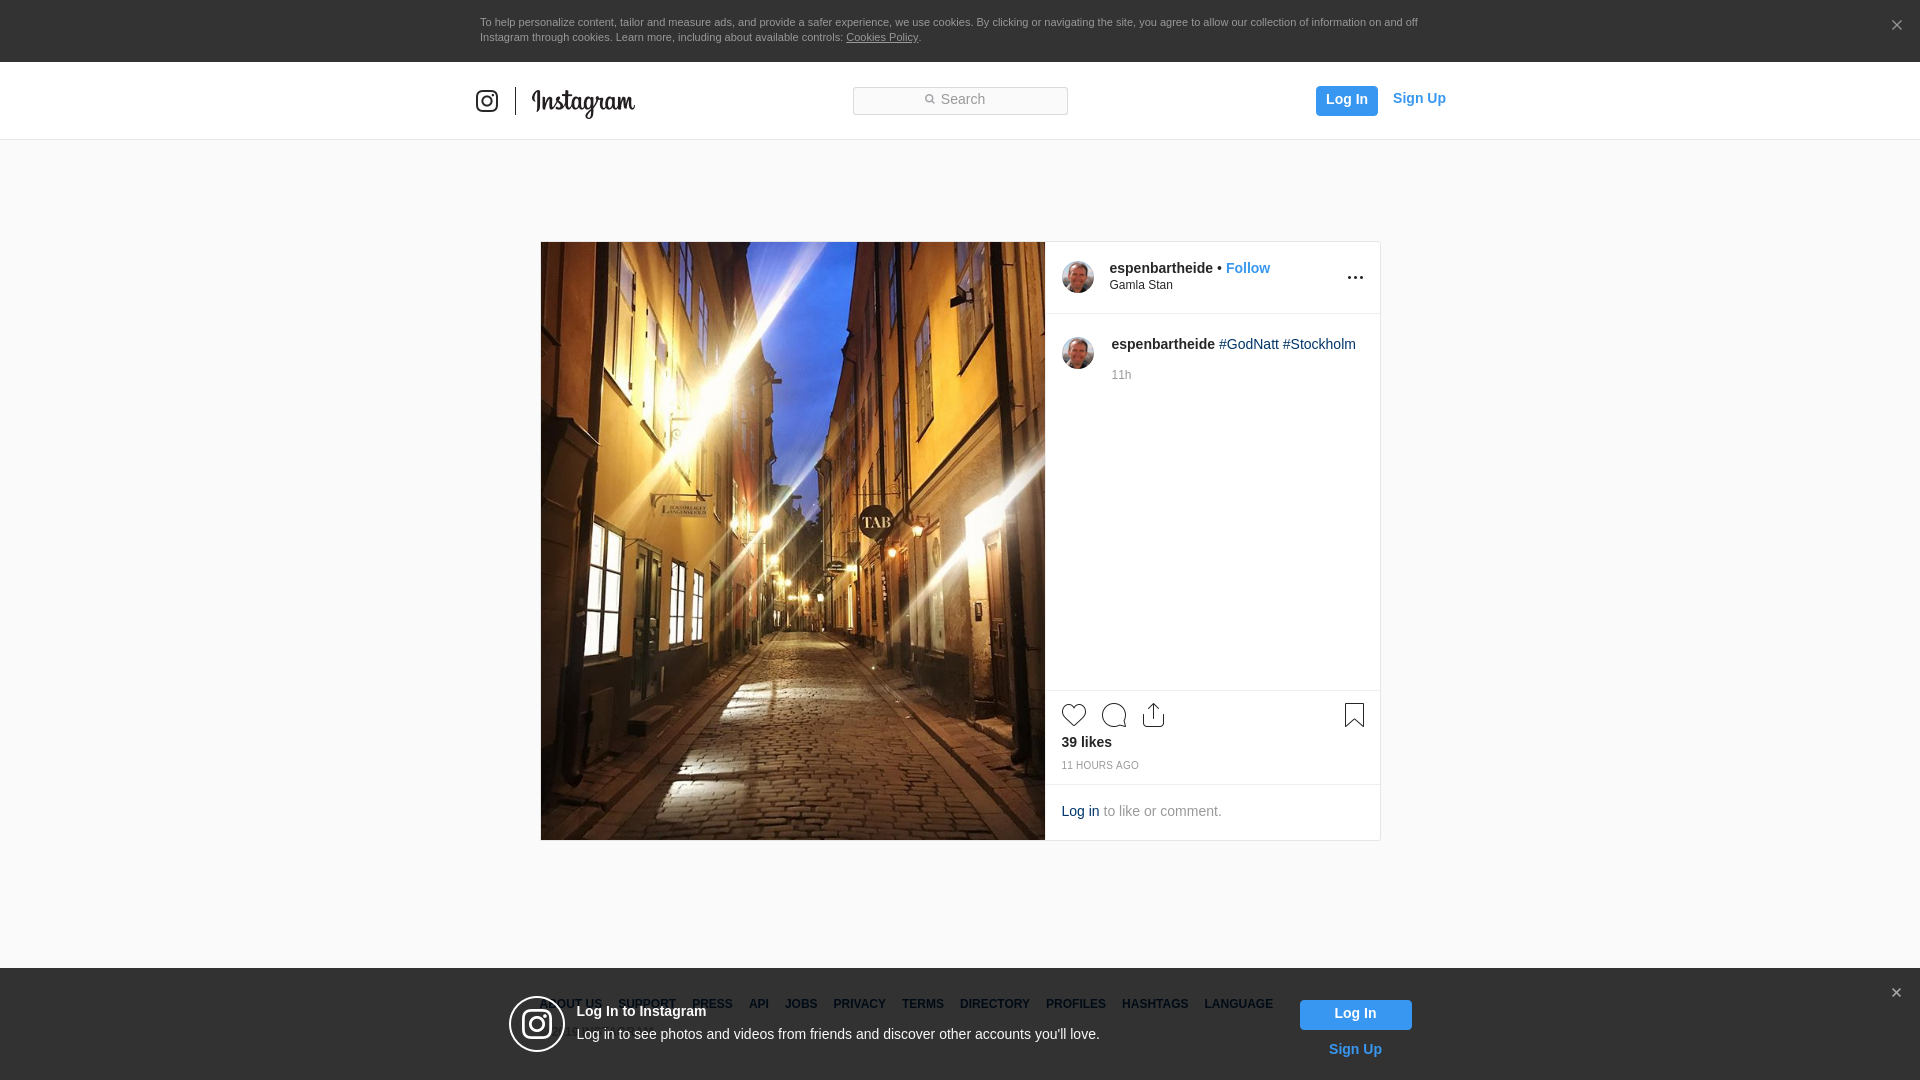Click the Instagram camera glyph in the header
1920x1080 pixels.
(487, 101)
